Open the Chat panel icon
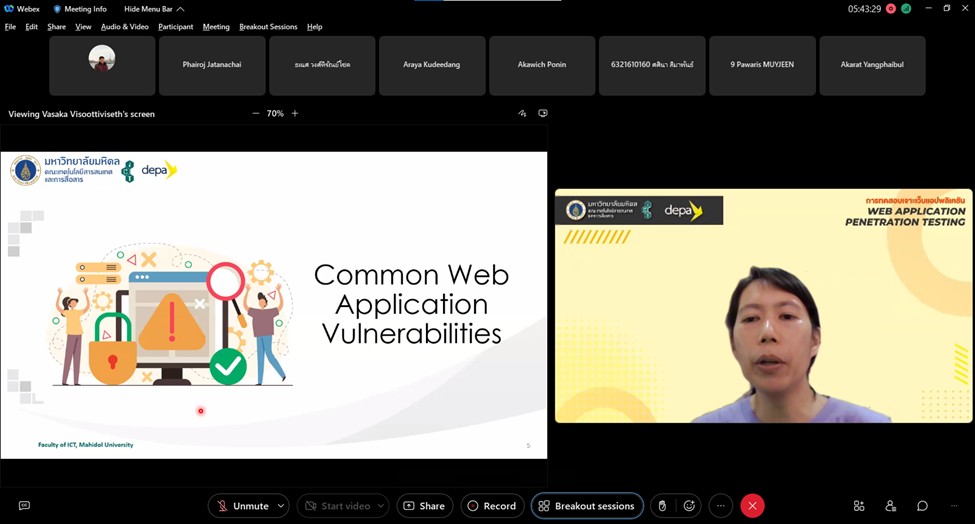 922,506
